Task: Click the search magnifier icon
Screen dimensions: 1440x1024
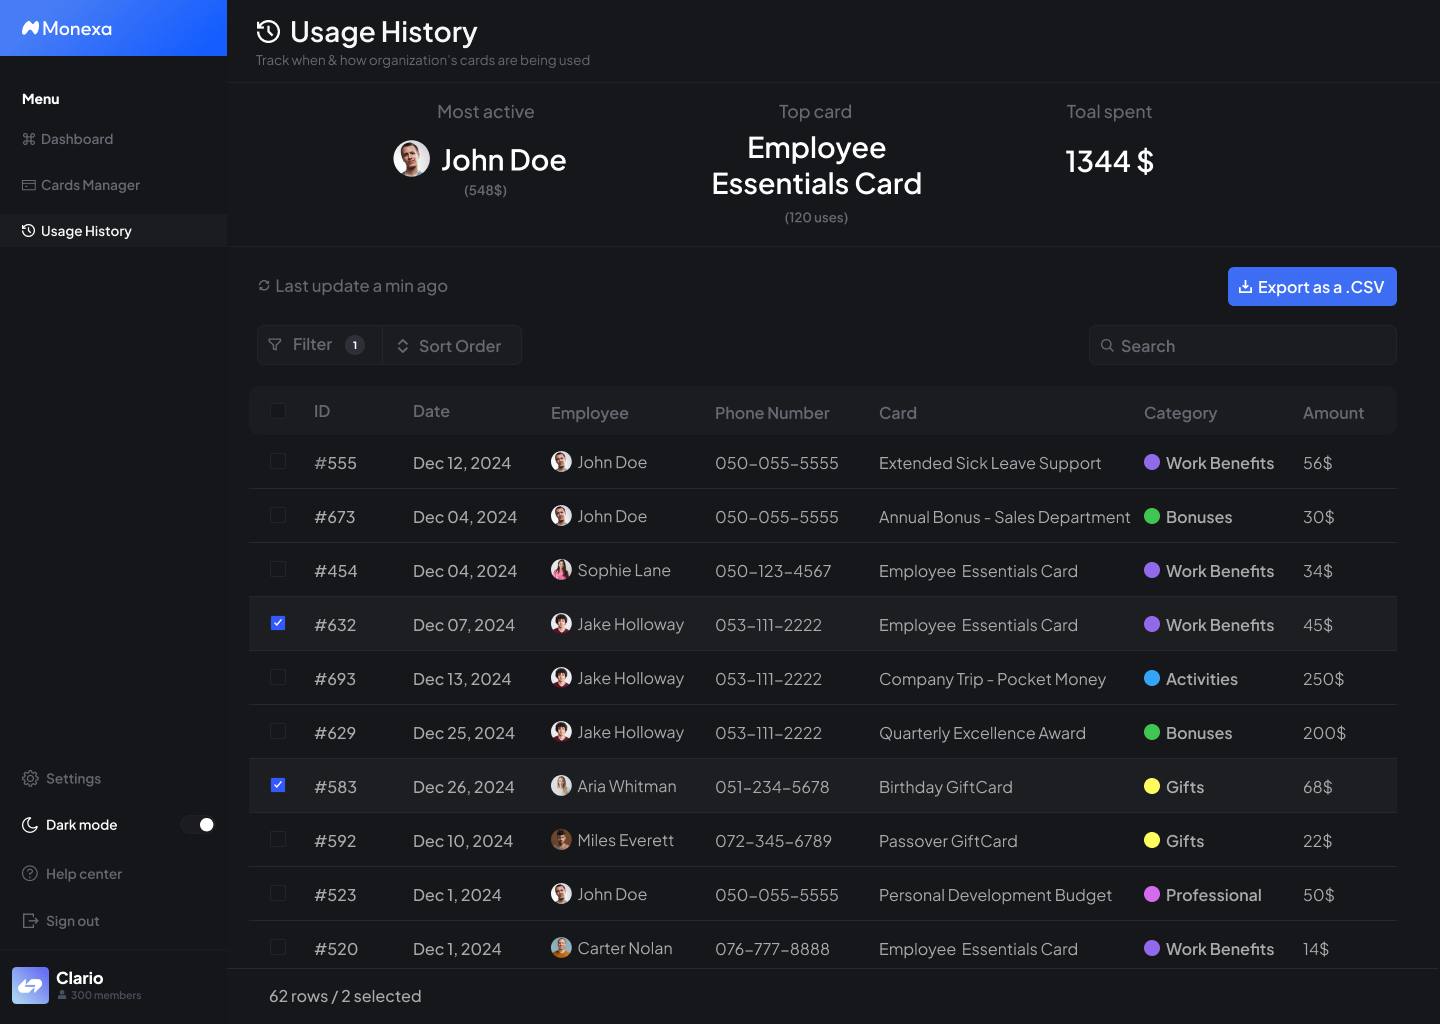Action: coord(1107,345)
